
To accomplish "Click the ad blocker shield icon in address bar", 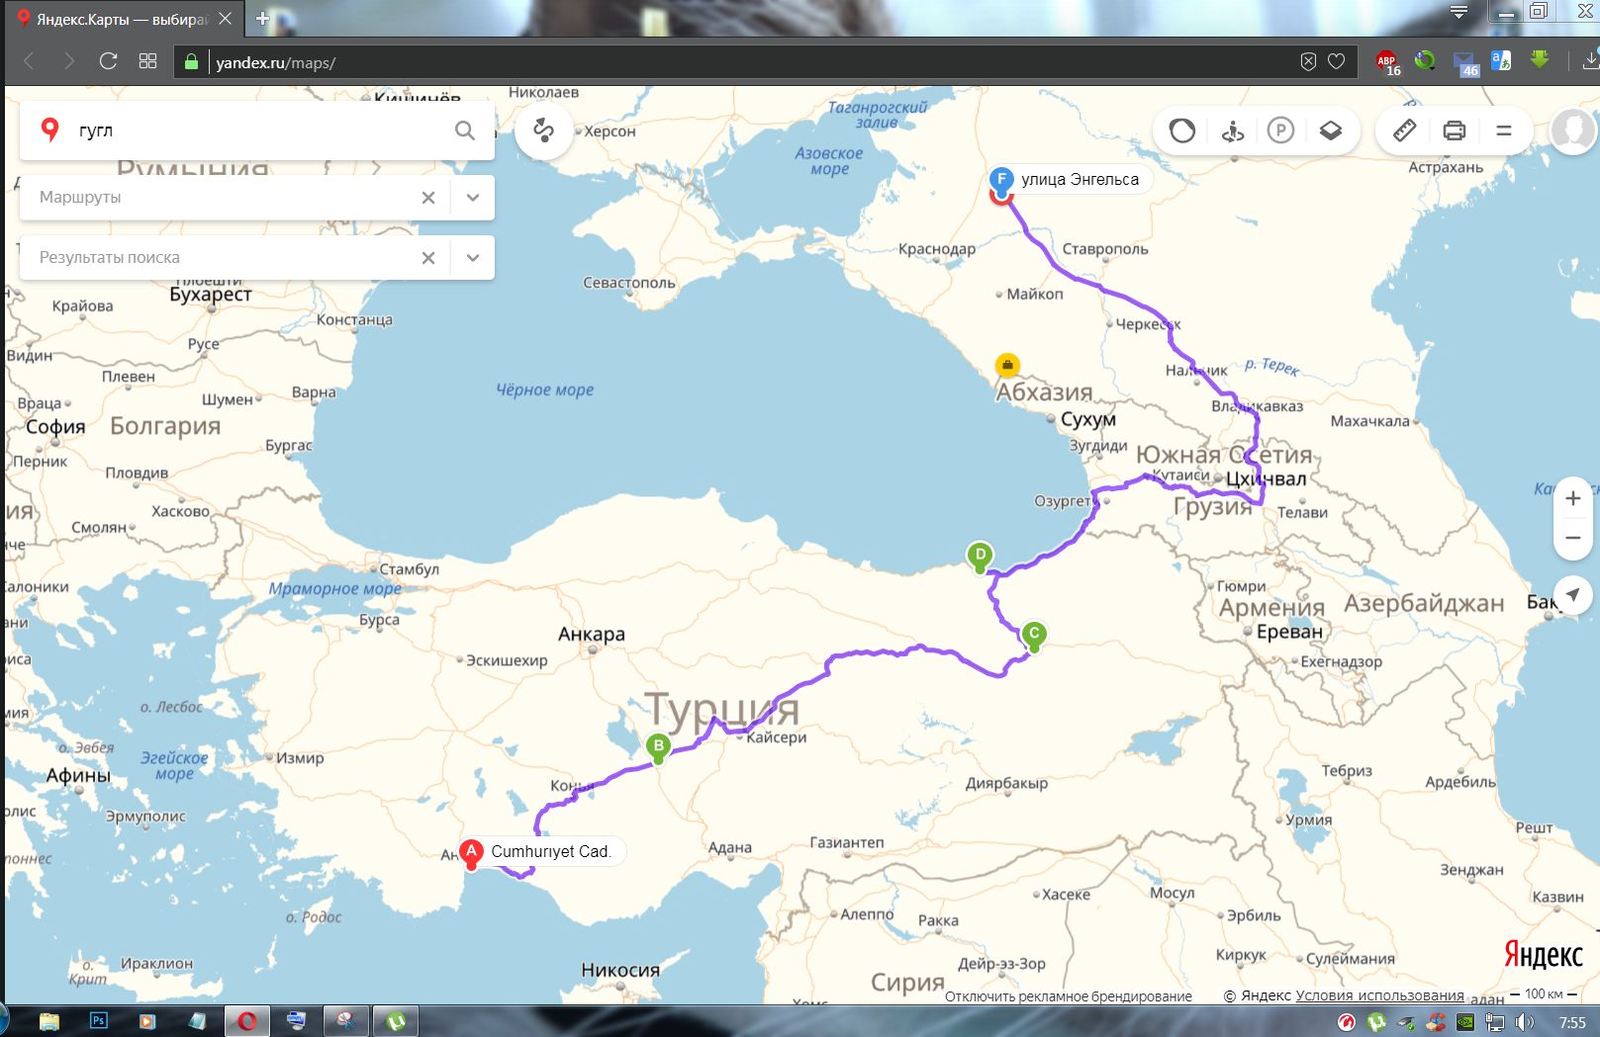I will point(1308,62).
